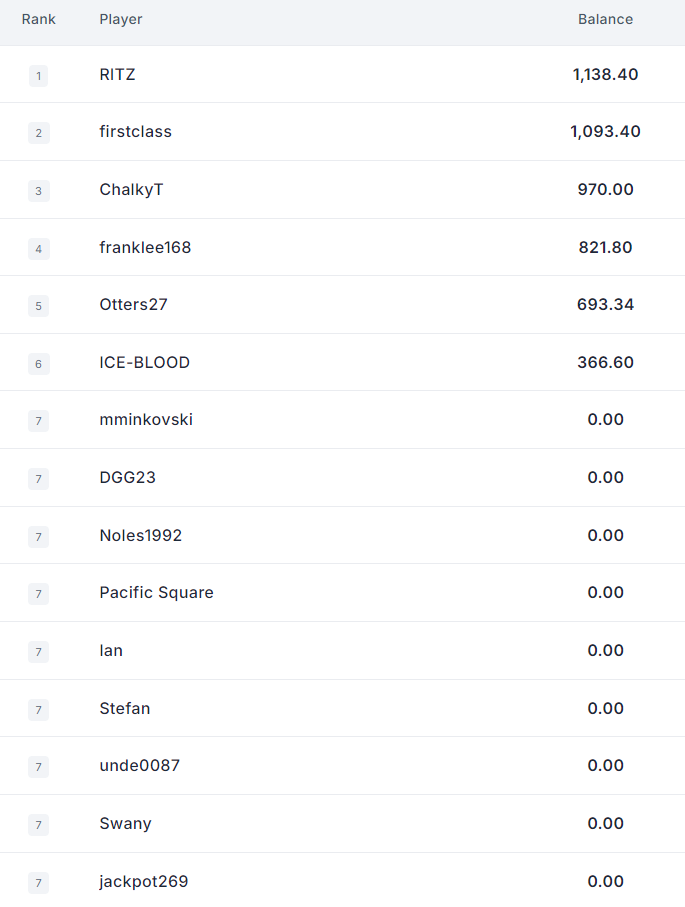This screenshot has height=907, width=685.
Task: Click the rank badge next to mminkovski
Action: click(x=39, y=421)
